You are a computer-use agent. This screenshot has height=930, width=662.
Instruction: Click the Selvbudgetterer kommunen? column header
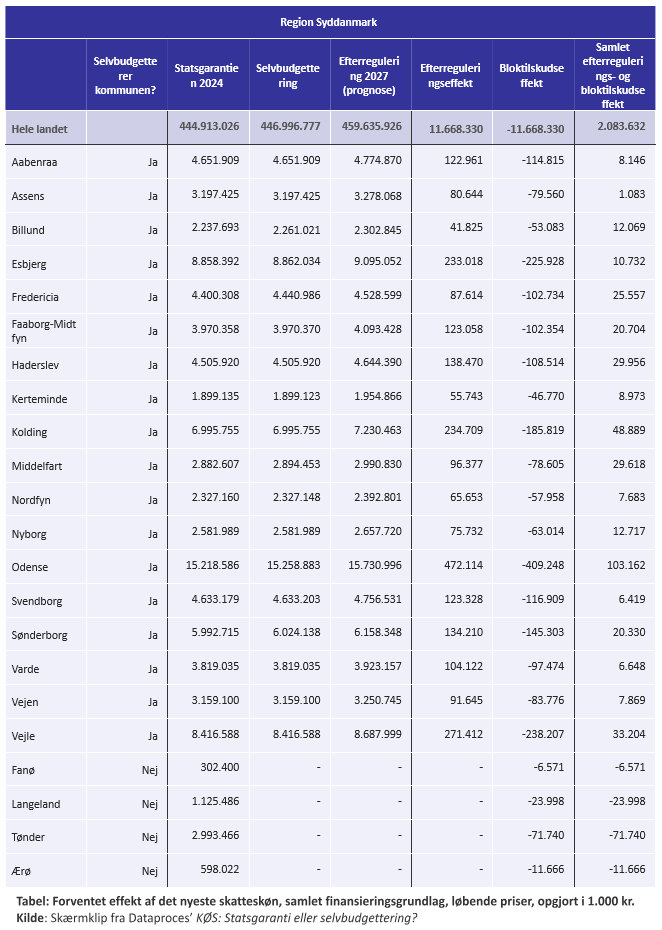click(x=125, y=76)
